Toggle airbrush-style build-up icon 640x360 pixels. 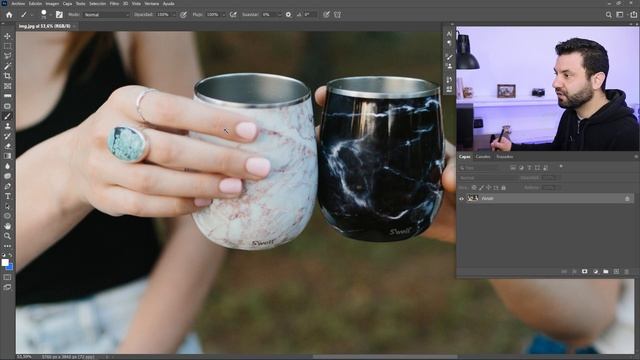click(233, 15)
